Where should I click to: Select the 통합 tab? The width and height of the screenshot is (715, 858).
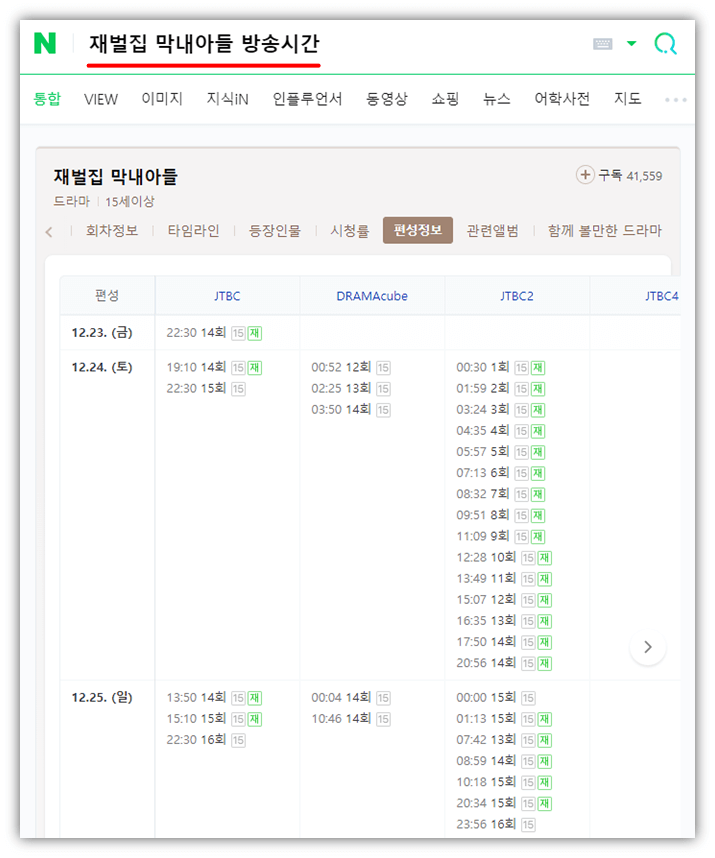[47, 99]
